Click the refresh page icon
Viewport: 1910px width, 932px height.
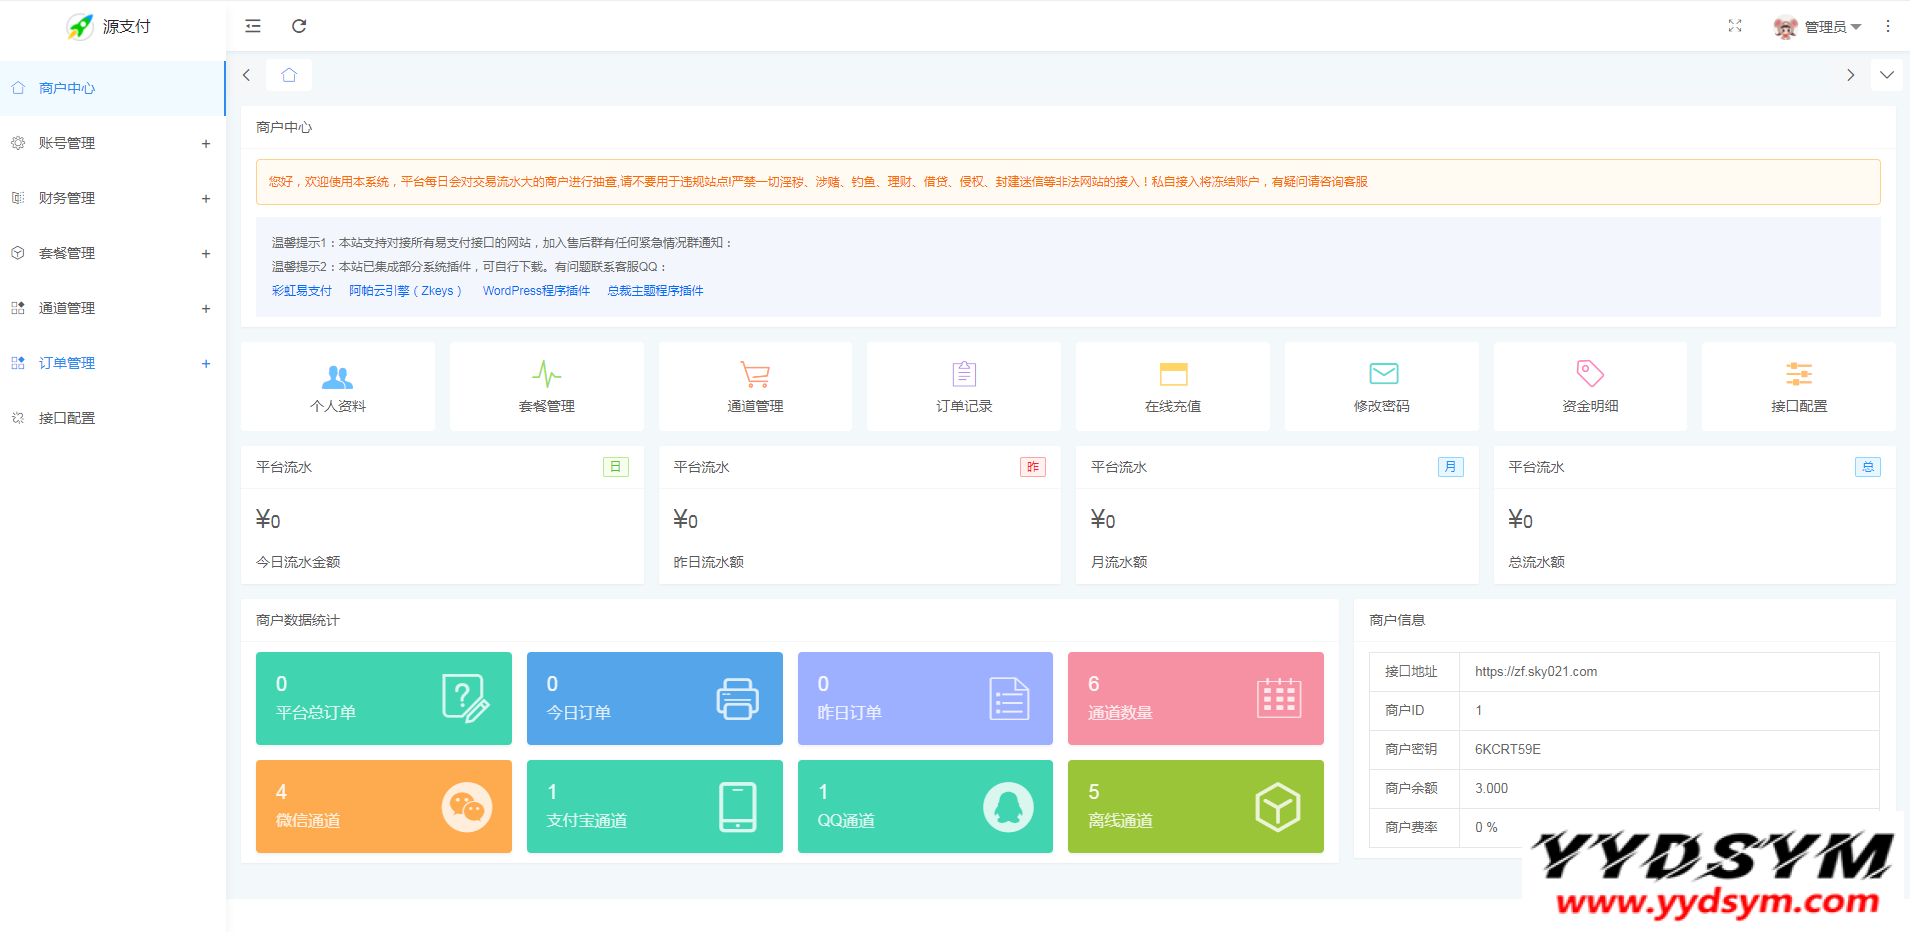[299, 26]
